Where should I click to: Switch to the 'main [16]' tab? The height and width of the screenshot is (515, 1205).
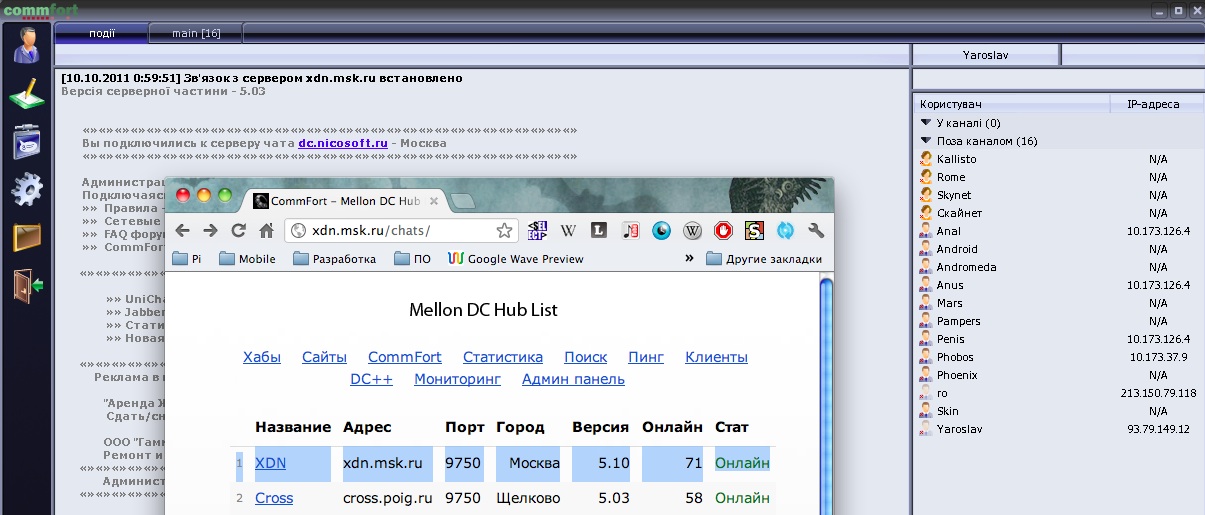[x=196, y=33]
